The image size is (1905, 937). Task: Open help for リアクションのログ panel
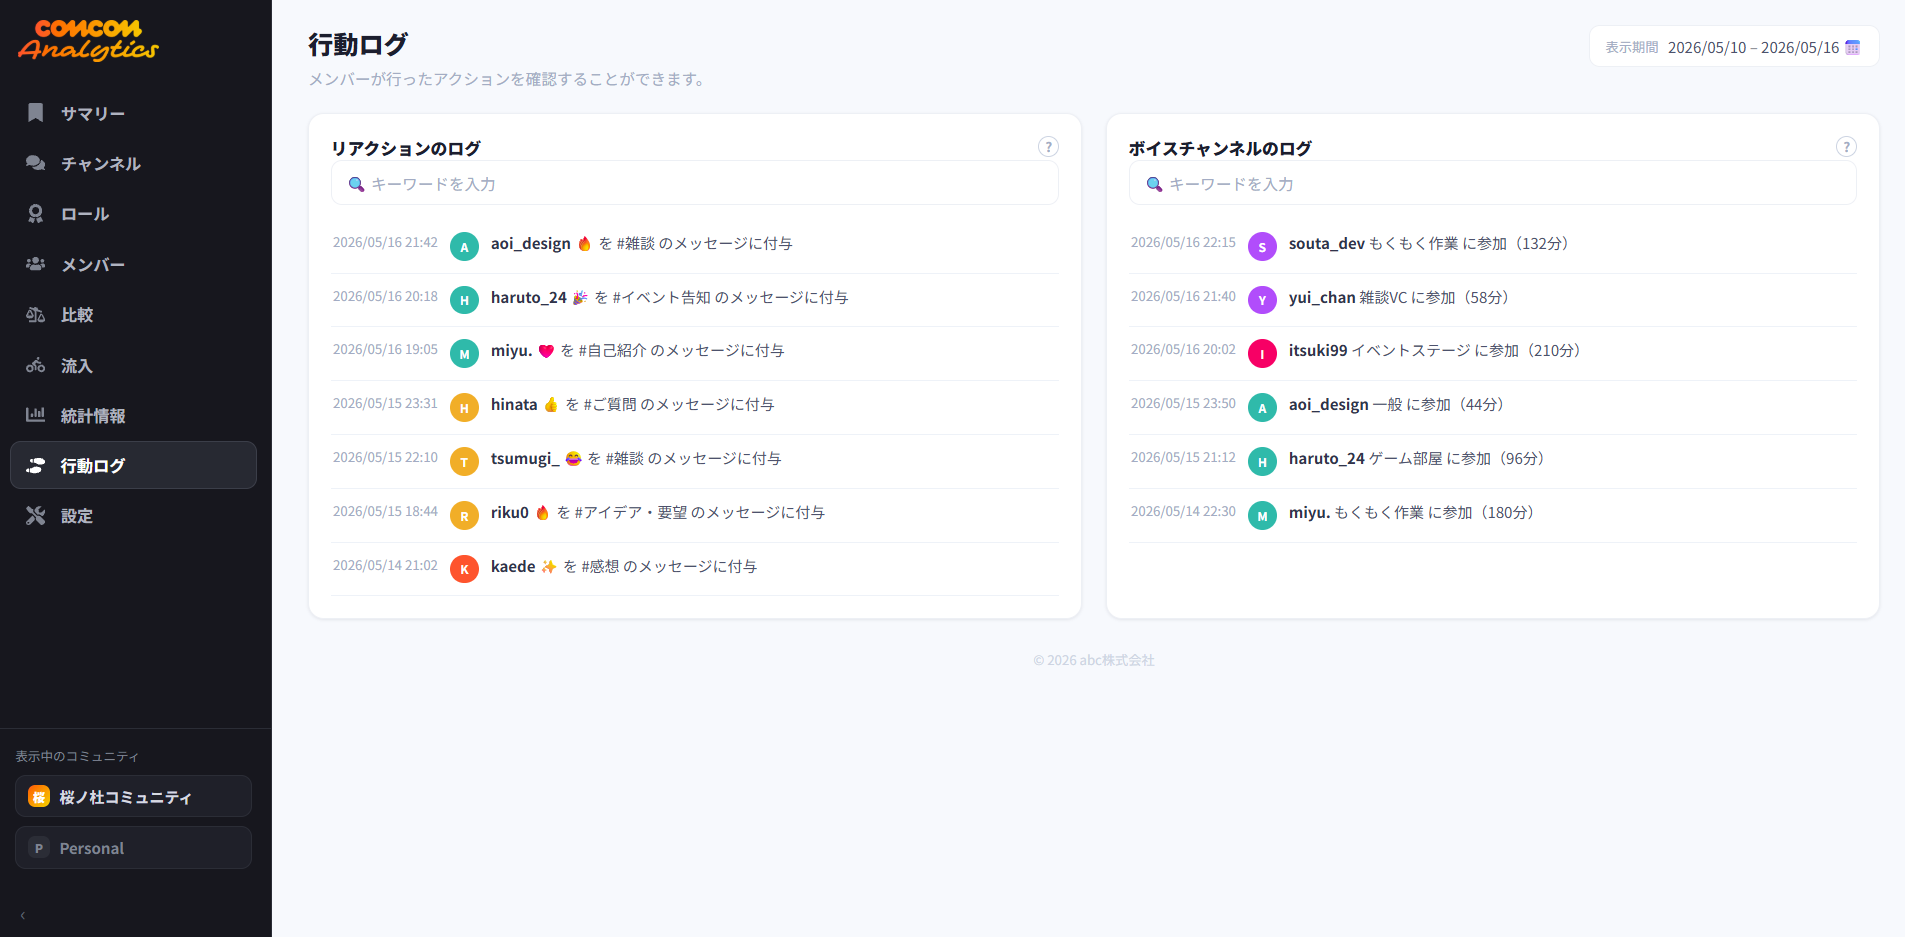tap(1048, 147)
